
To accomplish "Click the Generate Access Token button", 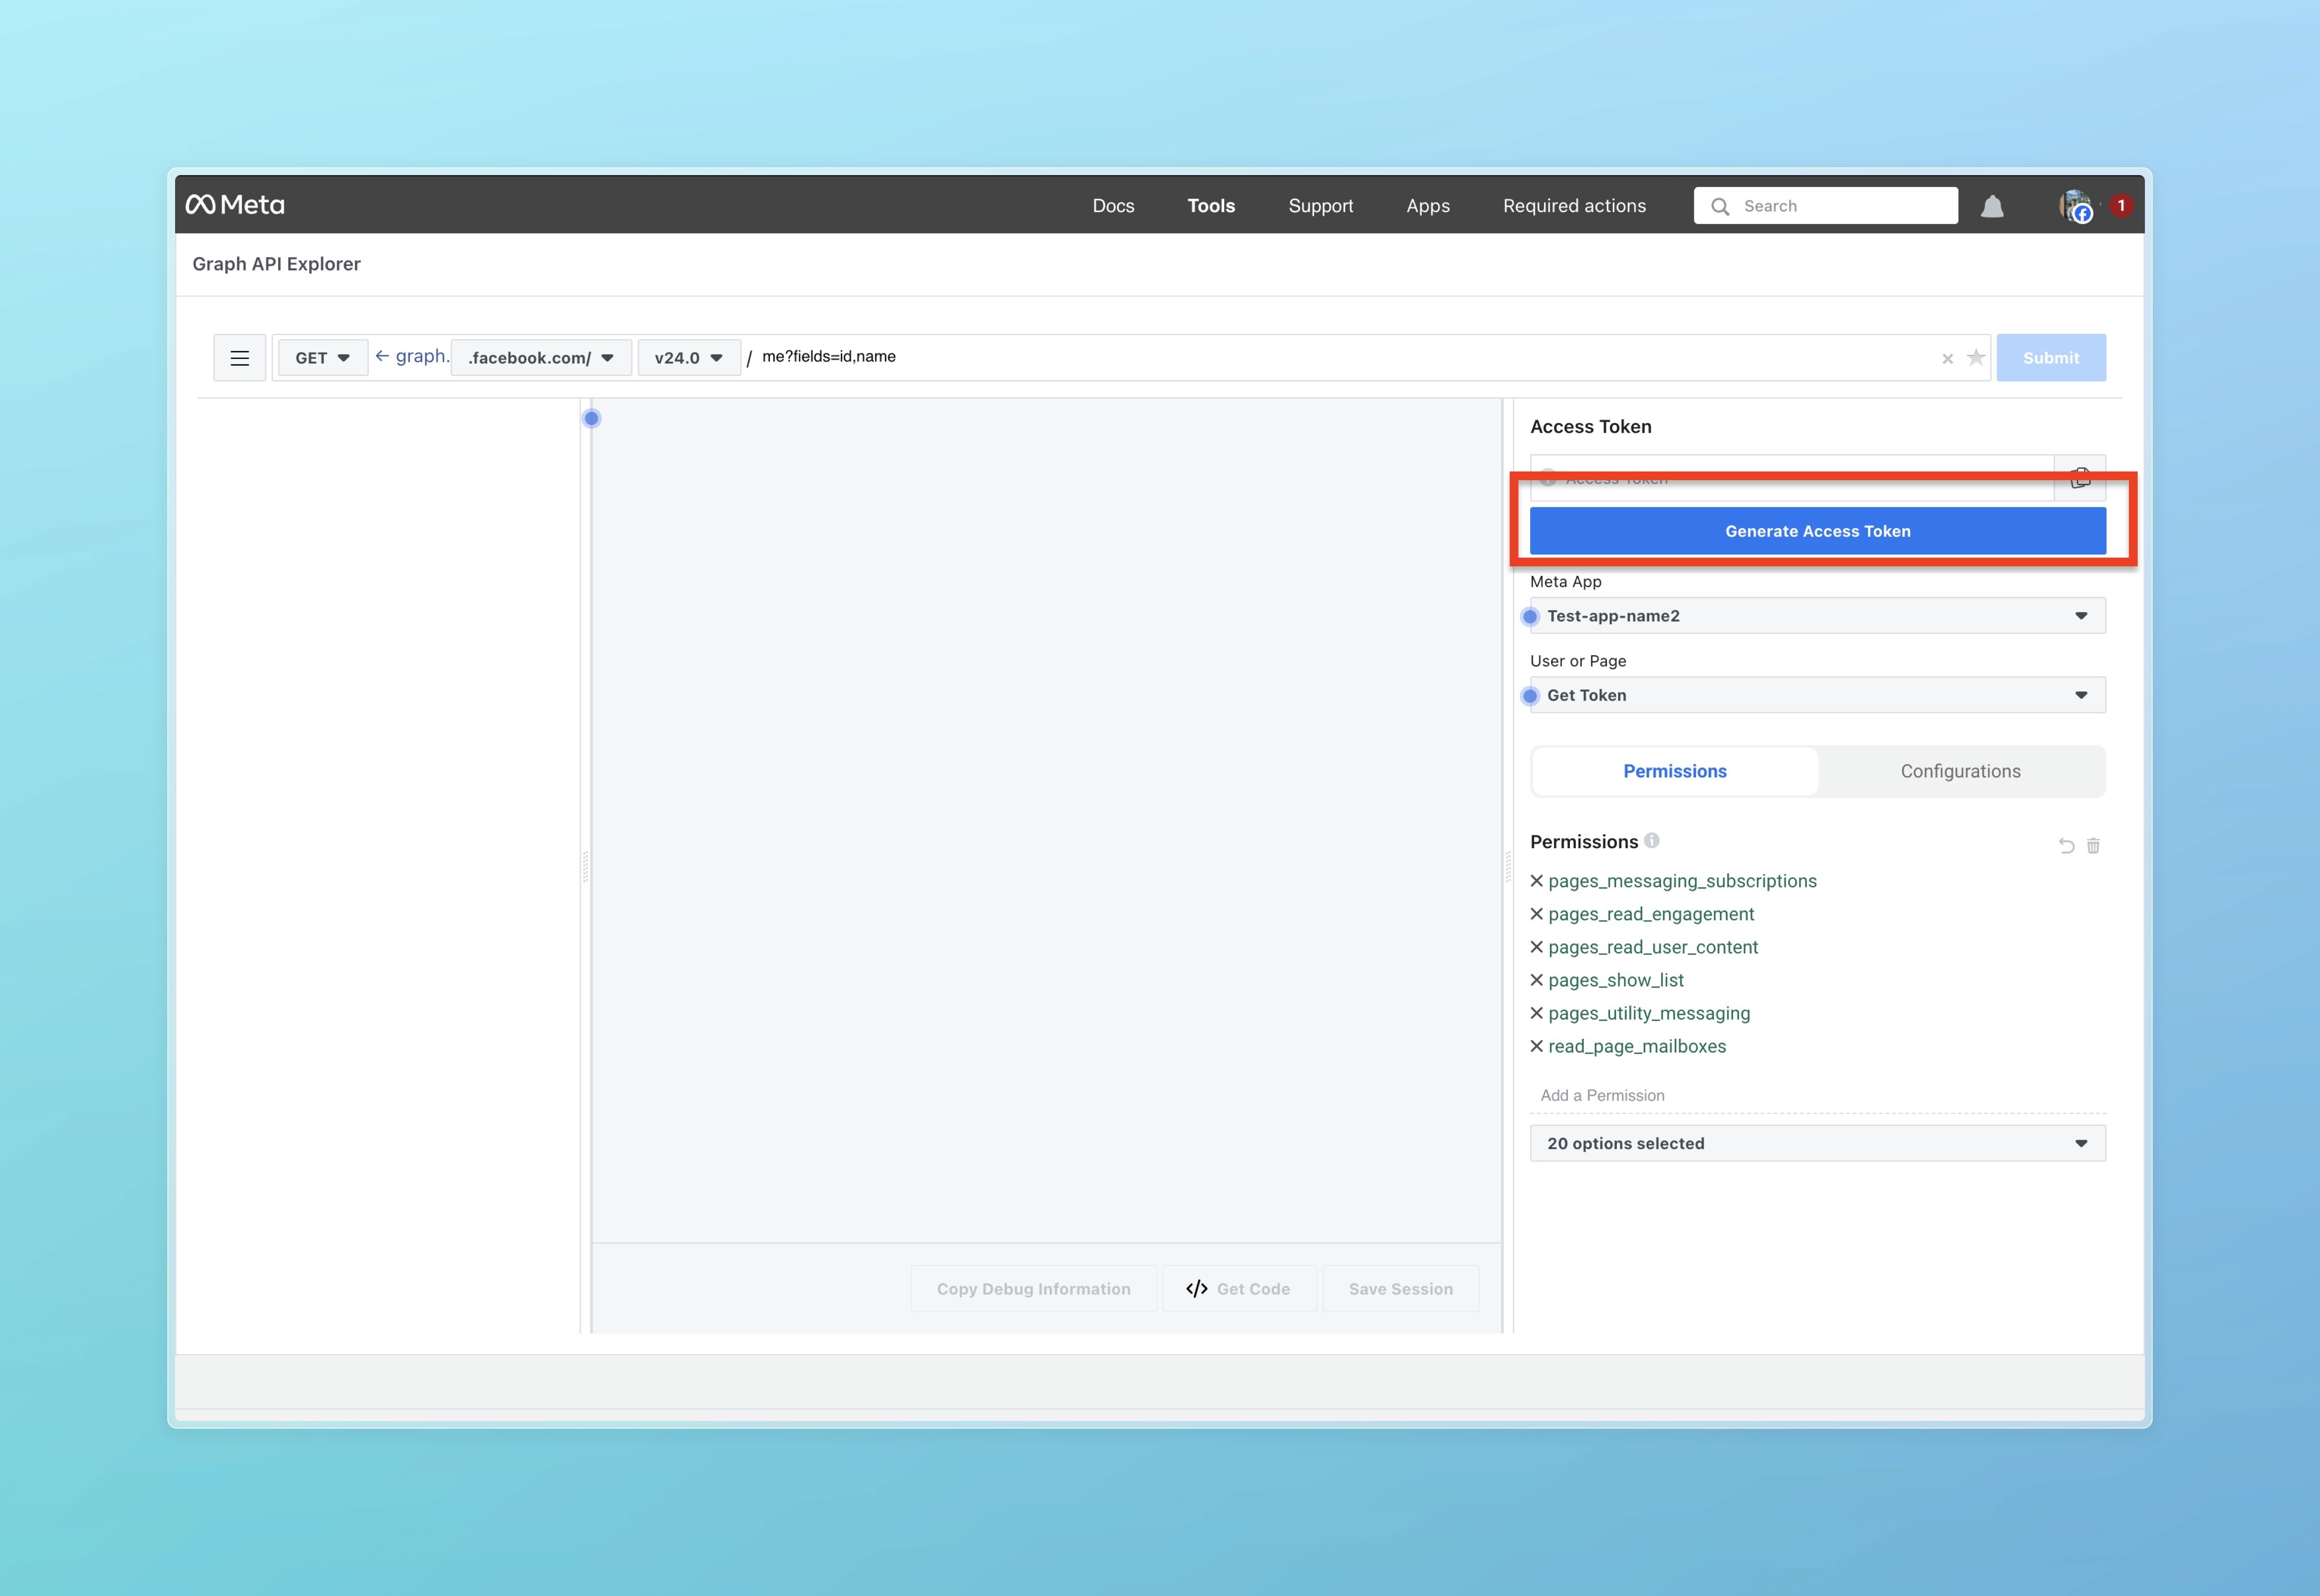I will point(1817,531).
